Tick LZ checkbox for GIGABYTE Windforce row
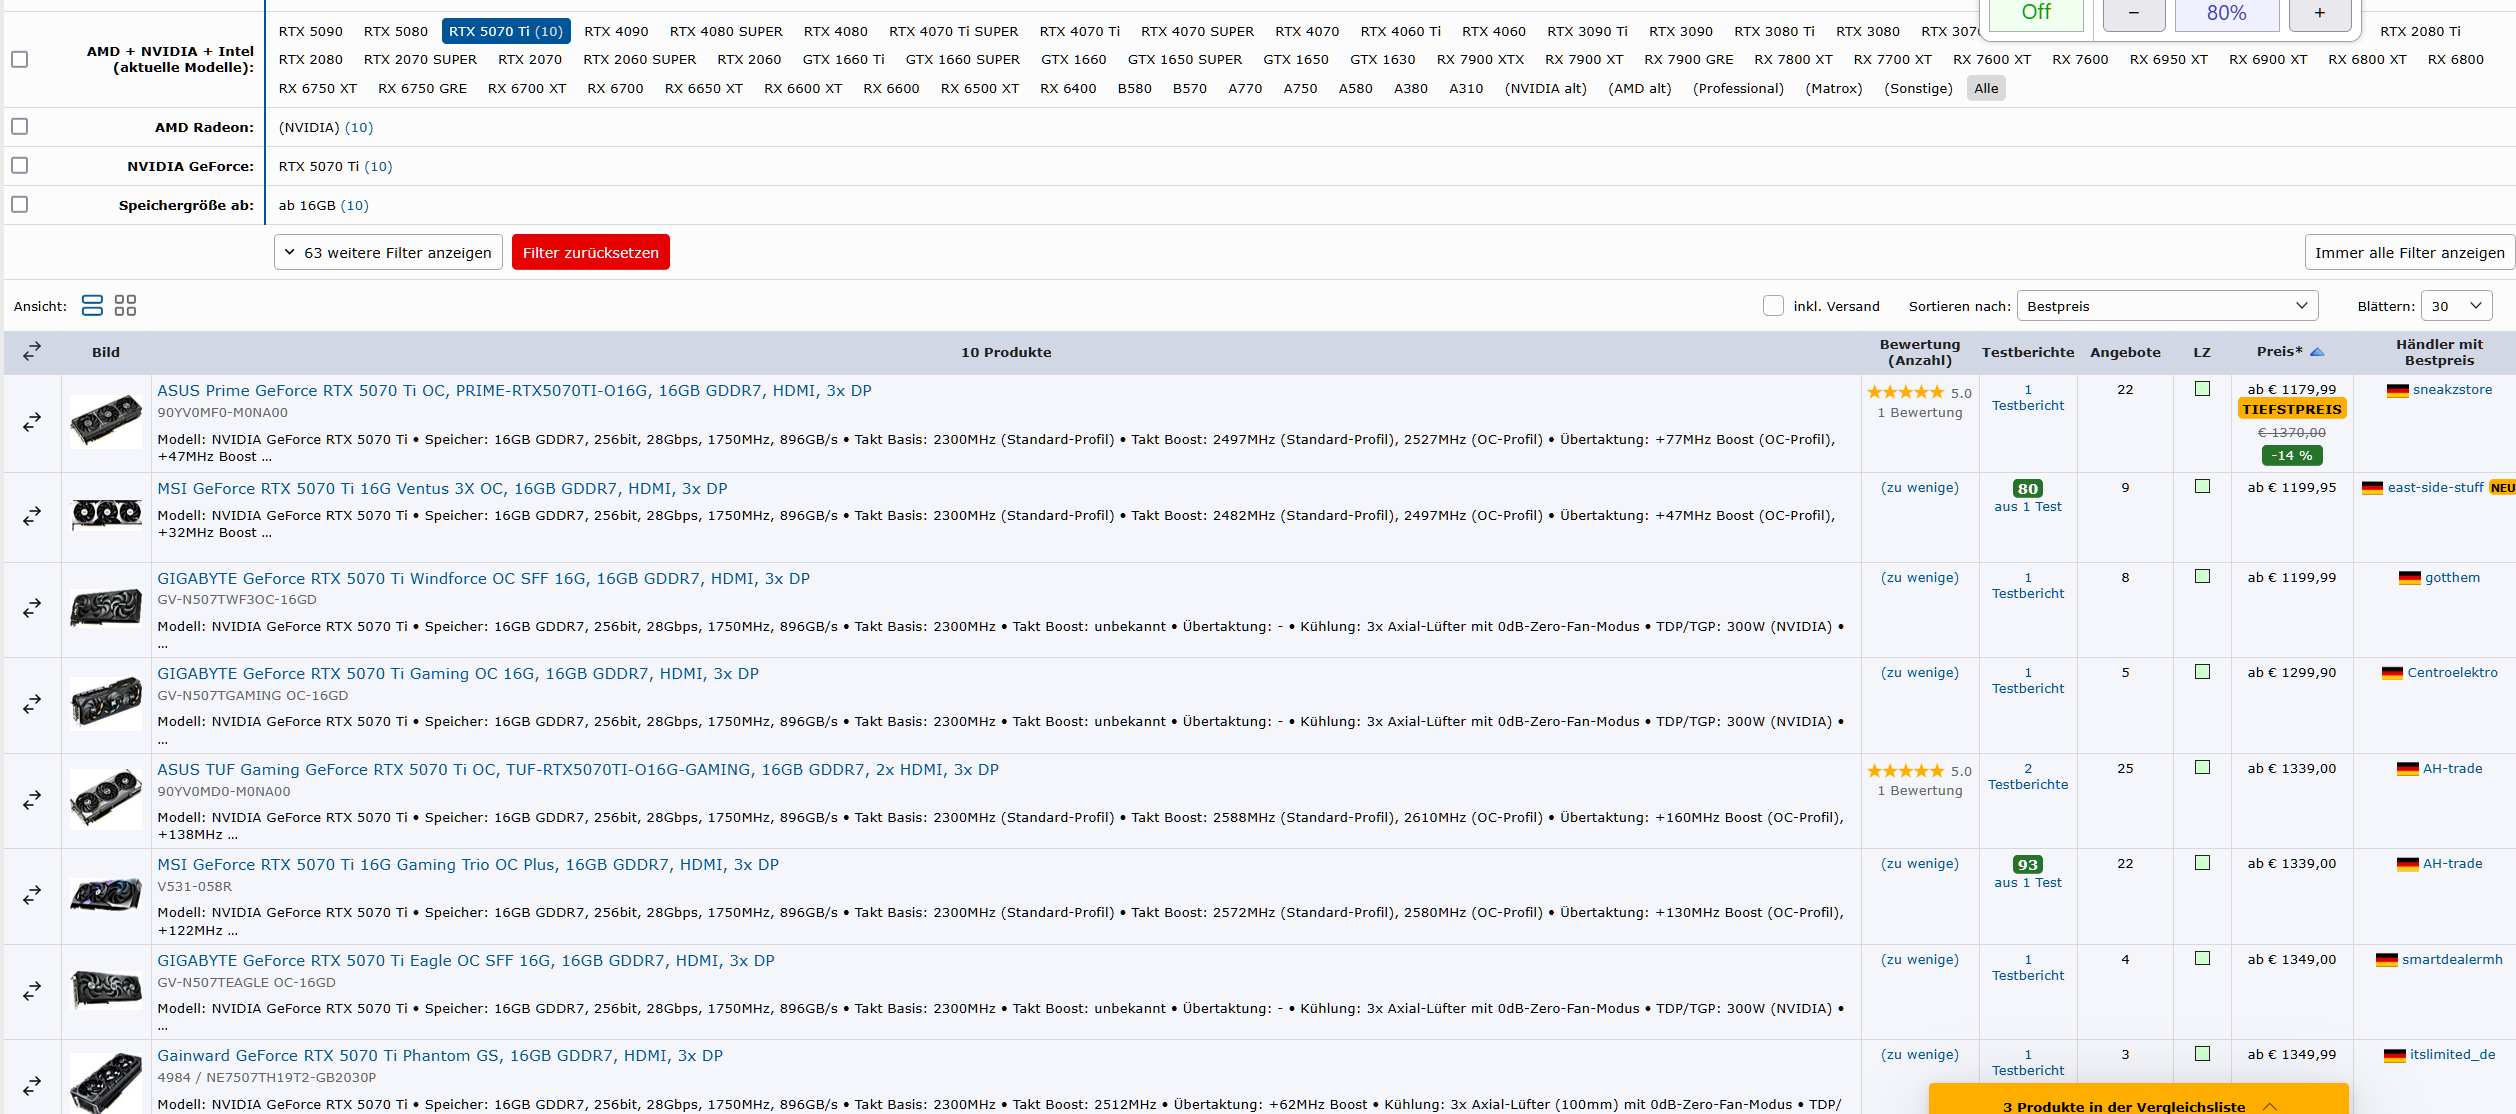The width and height of the screenshot is (2516, 1114). [2202, 577]
